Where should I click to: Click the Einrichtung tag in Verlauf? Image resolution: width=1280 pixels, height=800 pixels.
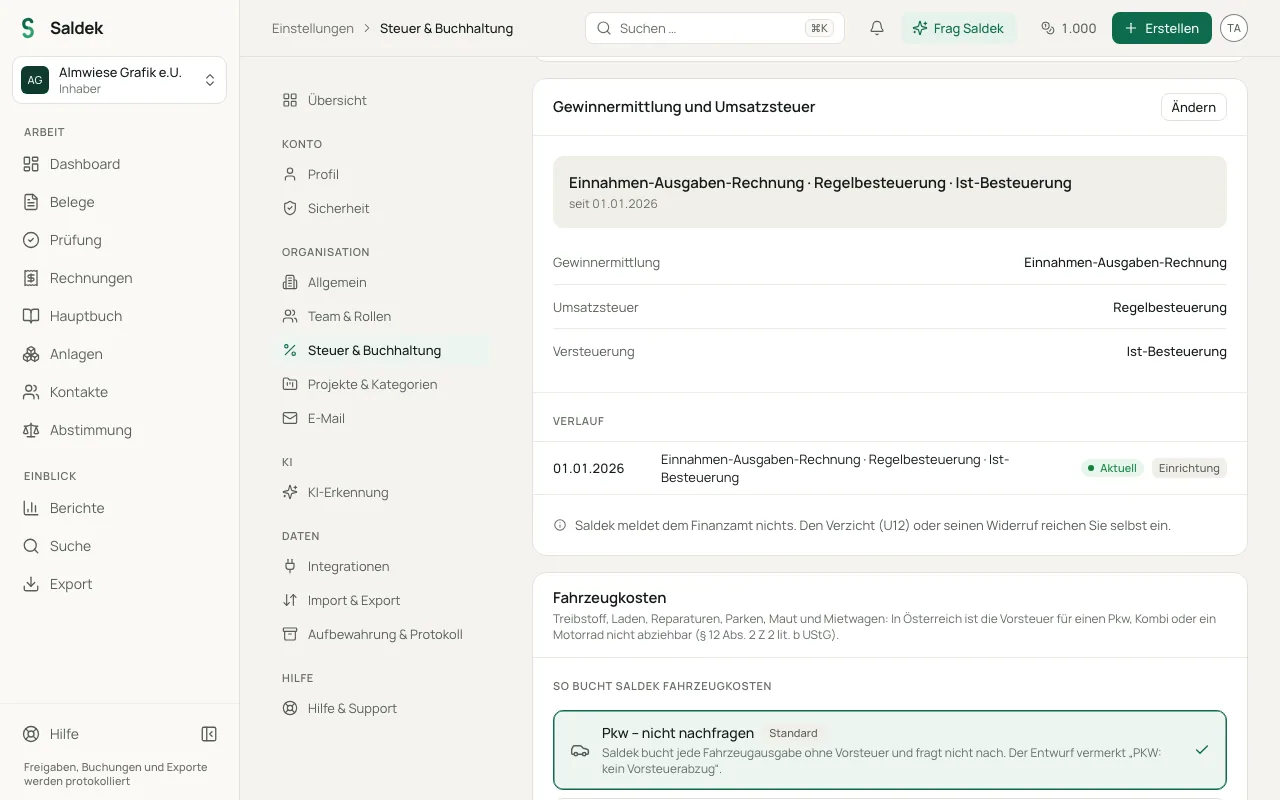coord(1189,468)
